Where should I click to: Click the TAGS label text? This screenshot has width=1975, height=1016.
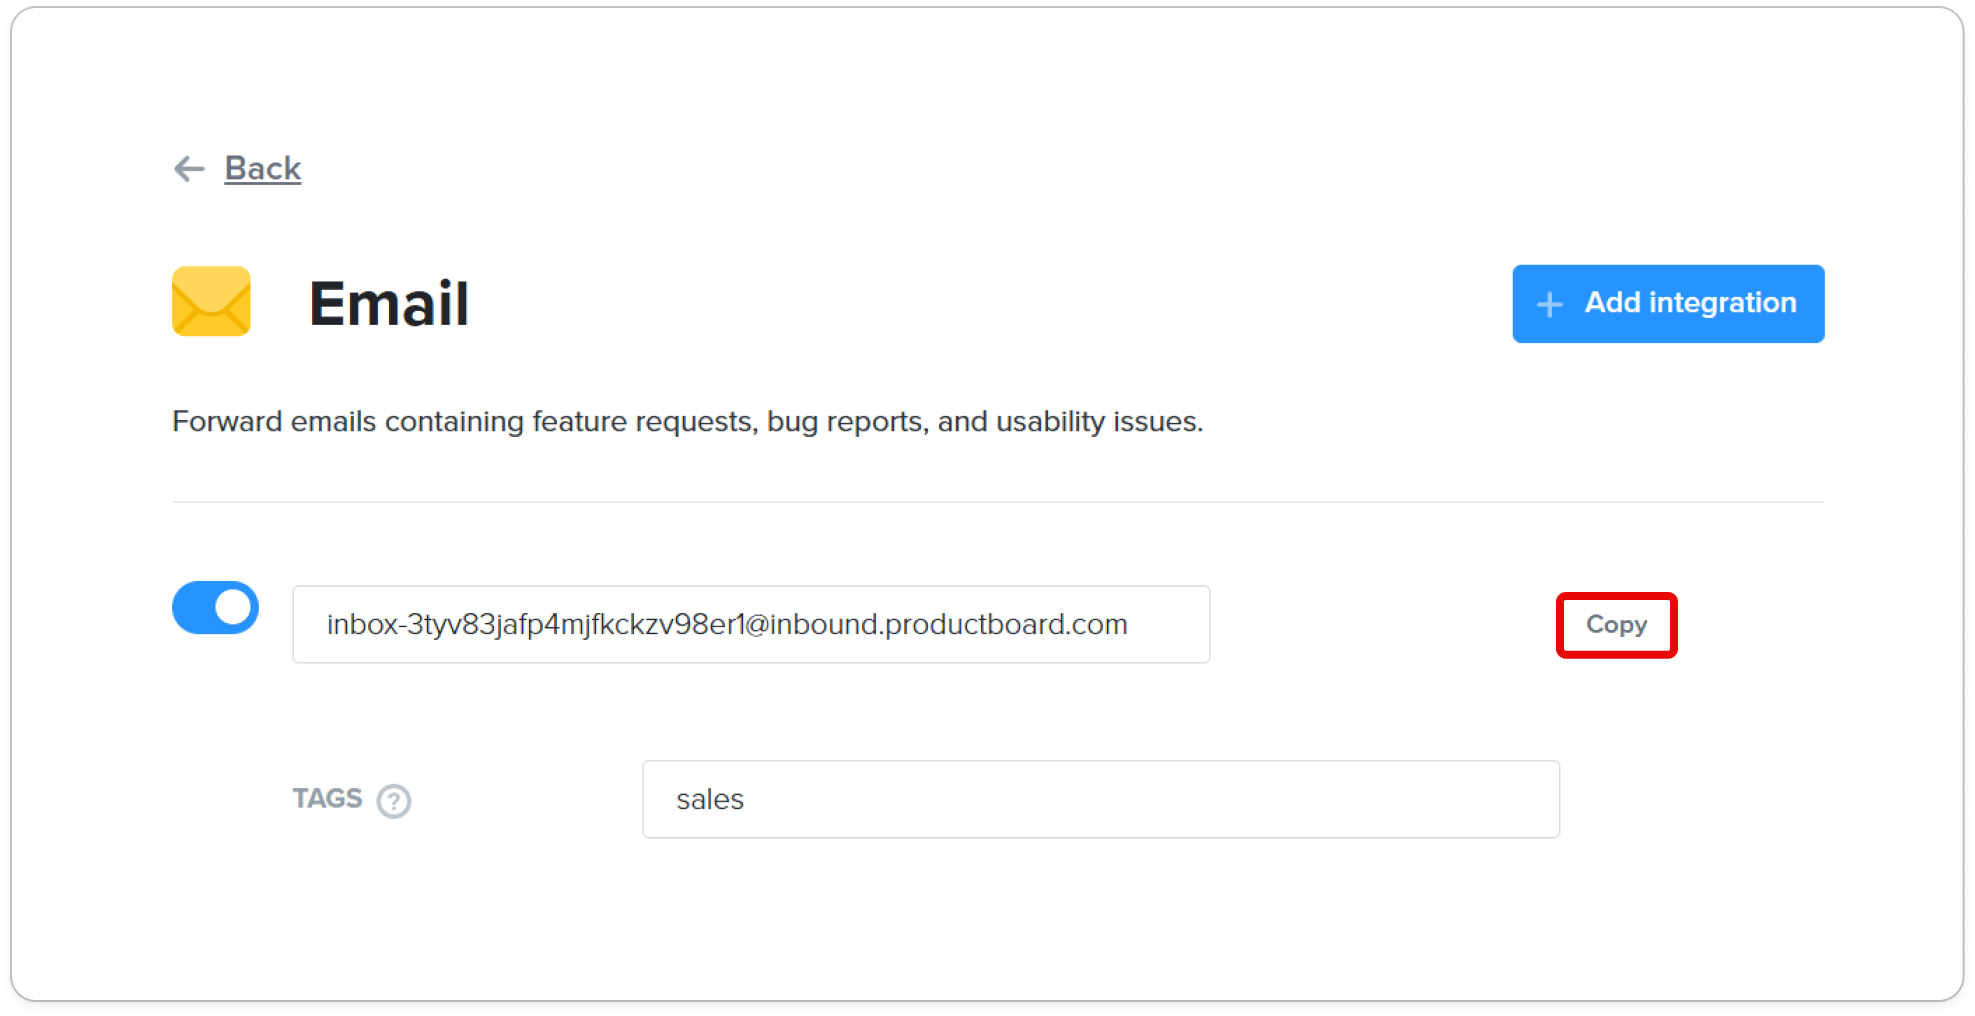coord(327,798)
